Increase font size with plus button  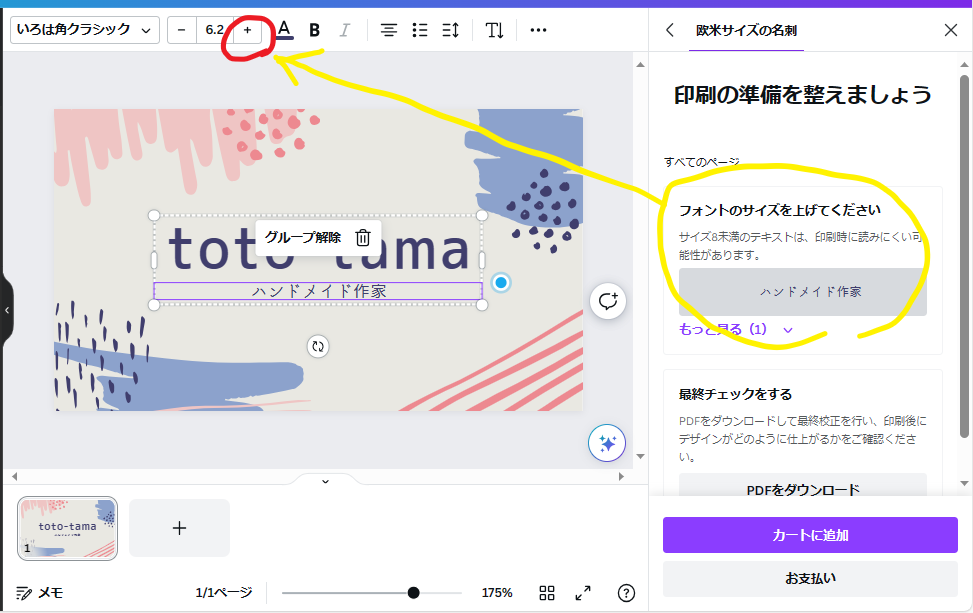click(247, 30)
